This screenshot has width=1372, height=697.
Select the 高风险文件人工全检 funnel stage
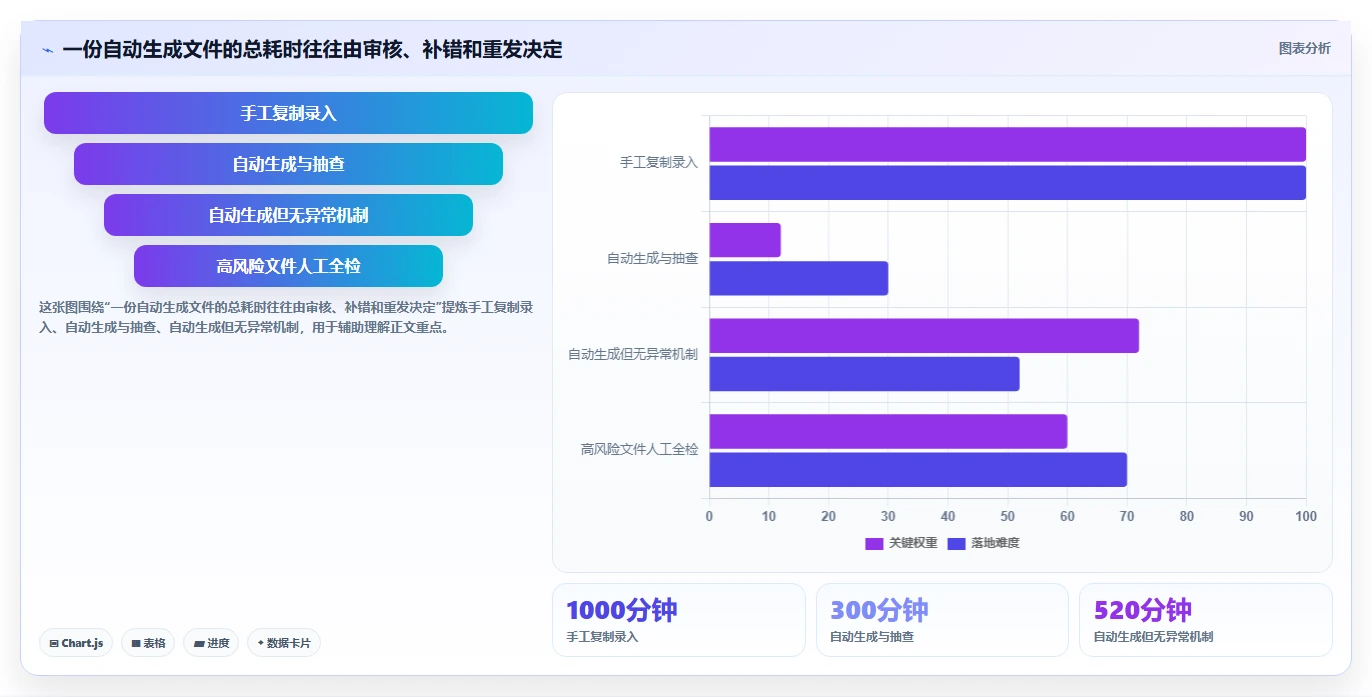click(x=288, y=266)
